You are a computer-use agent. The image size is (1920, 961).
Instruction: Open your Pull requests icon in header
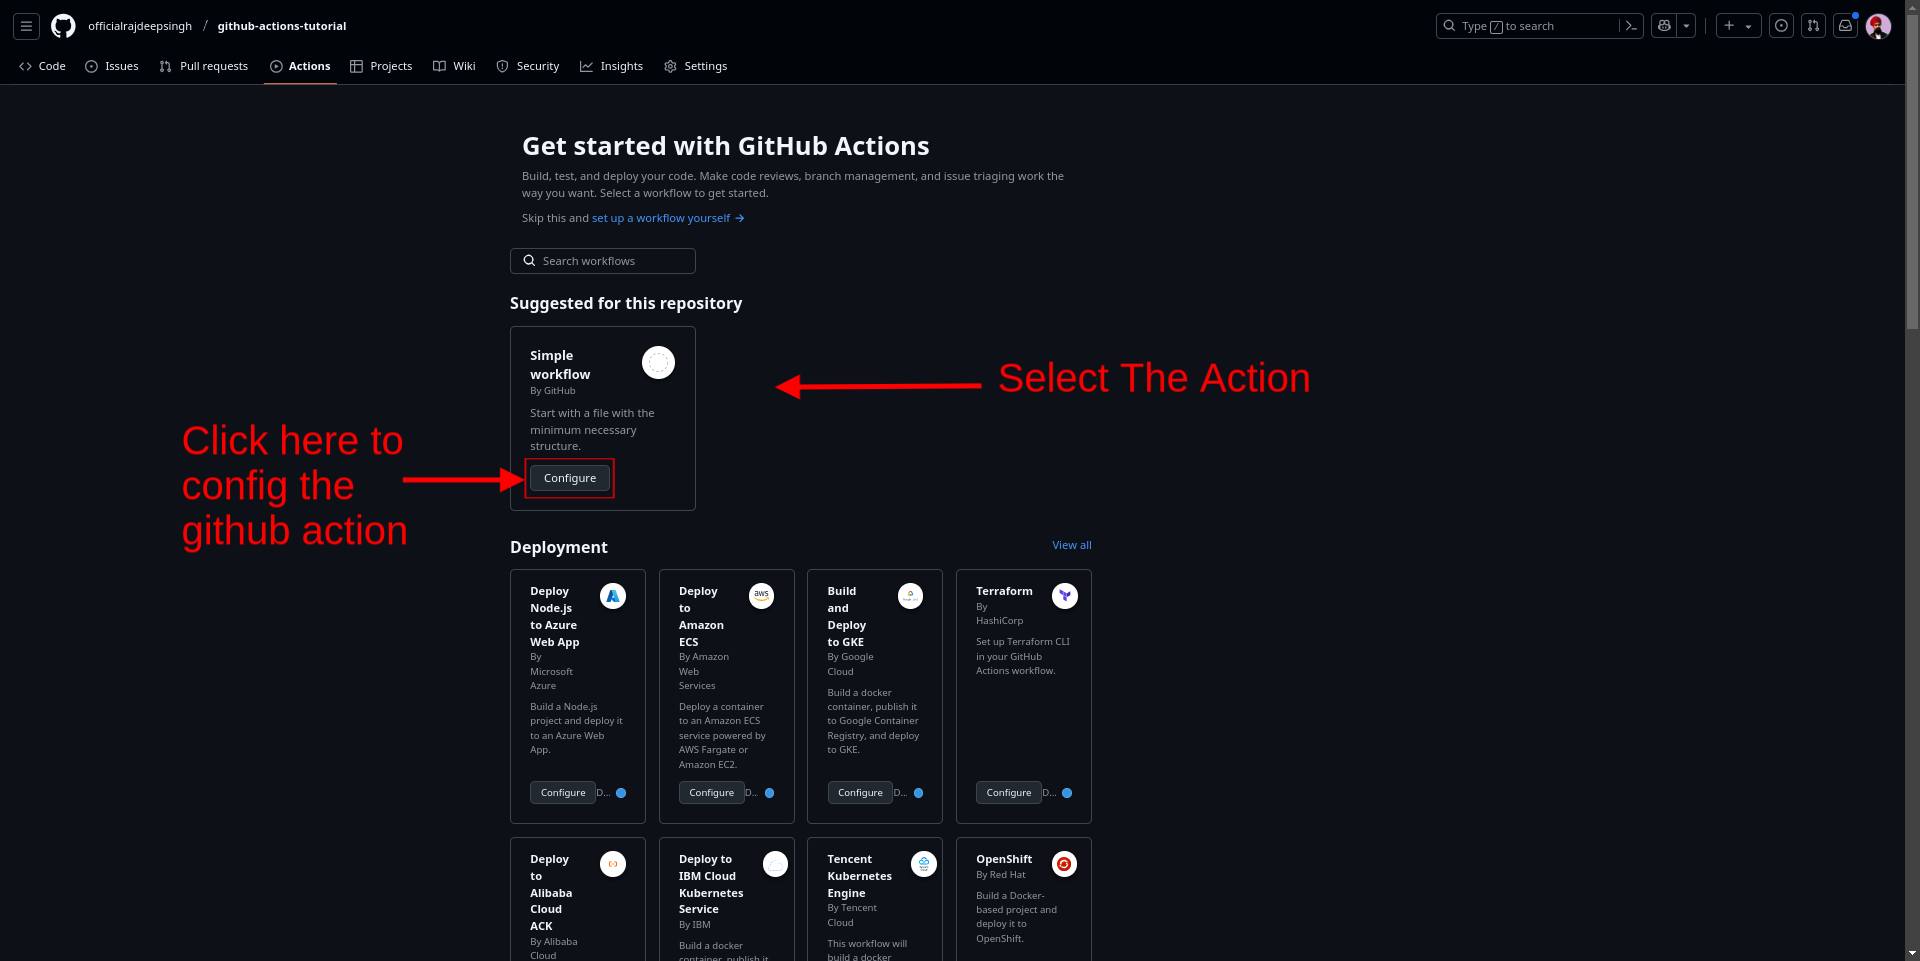click(1813, 26)
